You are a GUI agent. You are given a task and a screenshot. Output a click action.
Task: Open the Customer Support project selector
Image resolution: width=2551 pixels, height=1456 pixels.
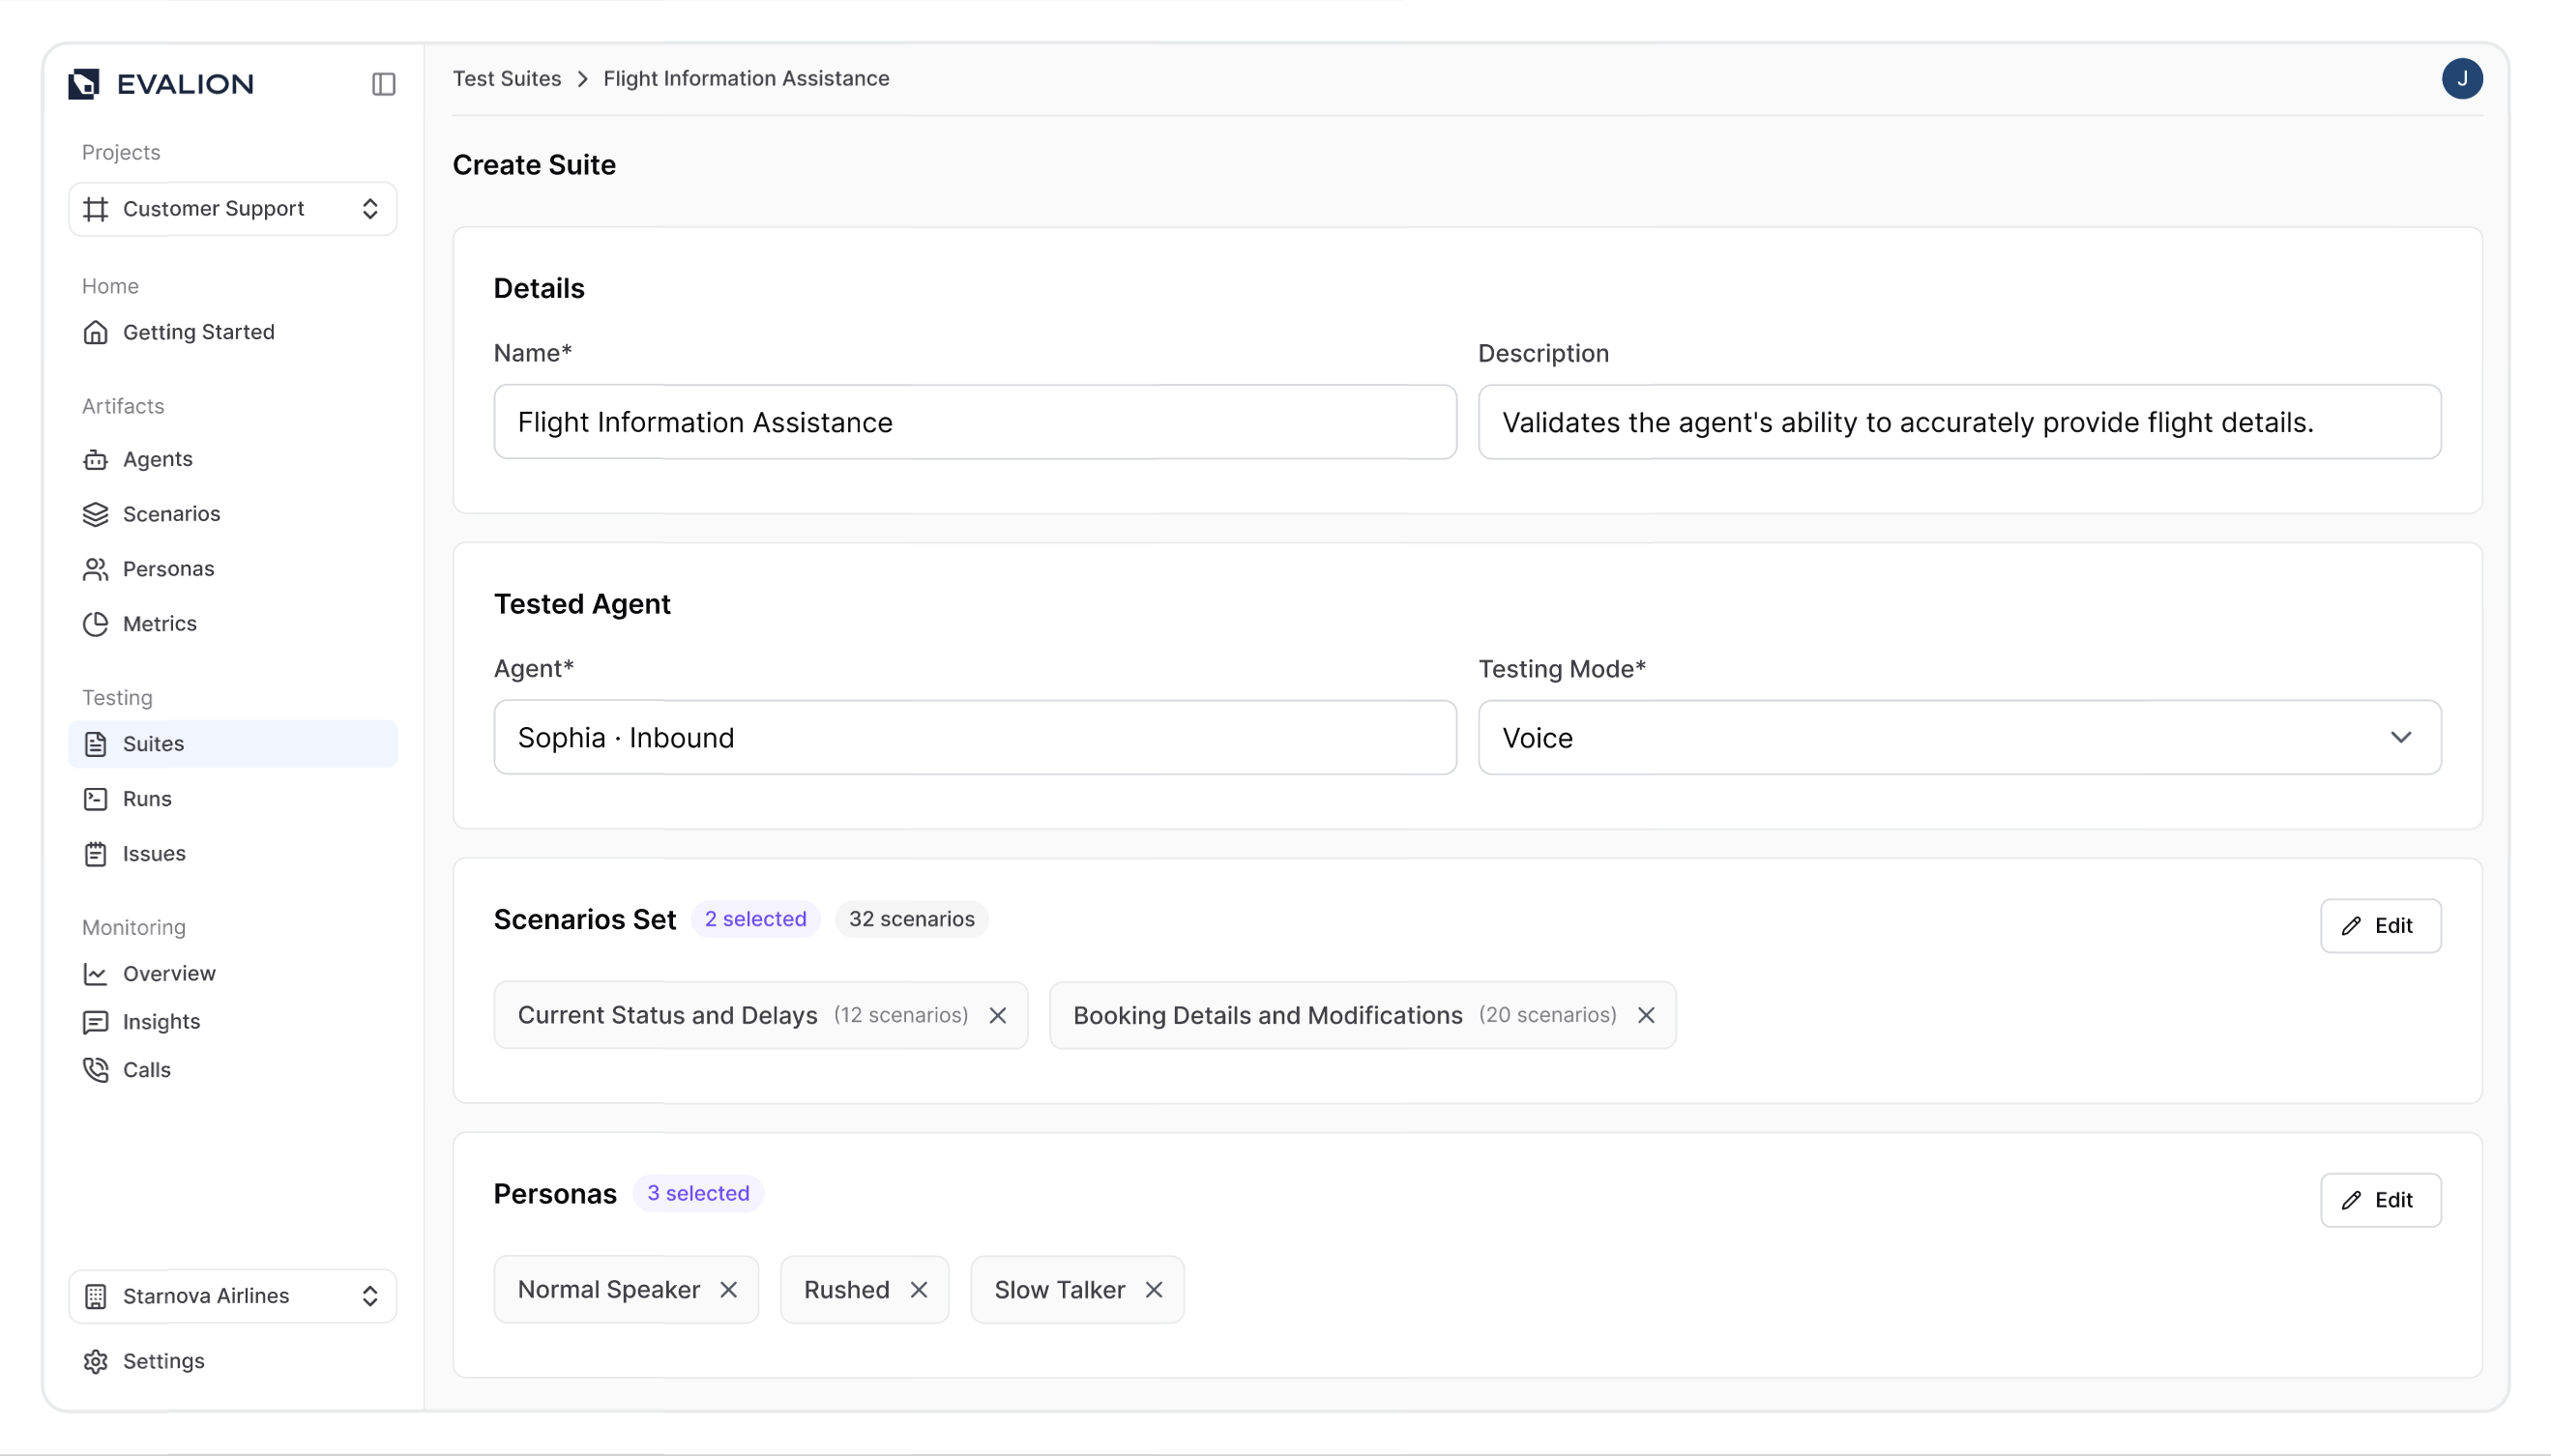232,208
